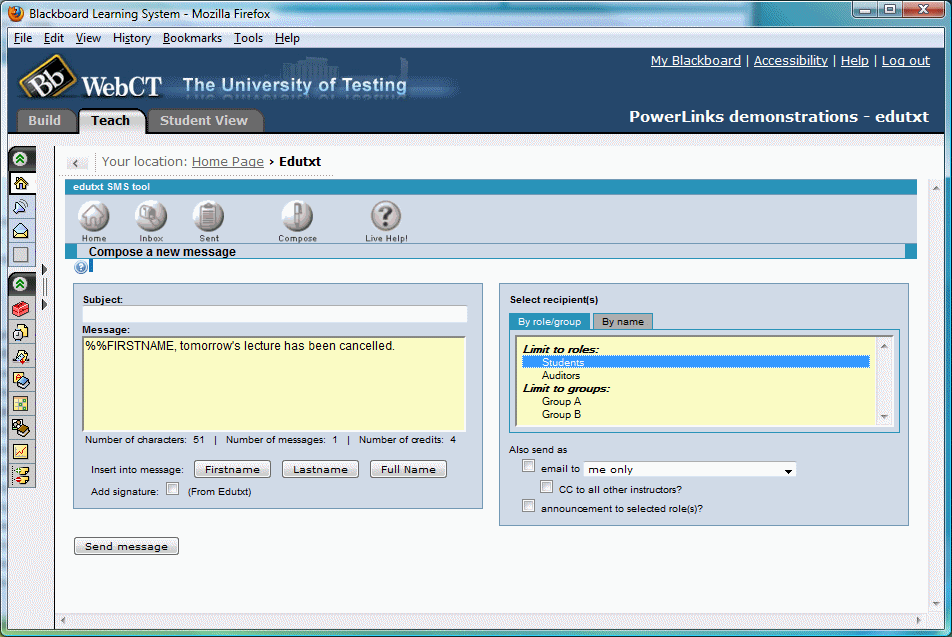Click the red toolbox icon in sidebar
Screen dimensions: 952x637
[x=21, y=309]
